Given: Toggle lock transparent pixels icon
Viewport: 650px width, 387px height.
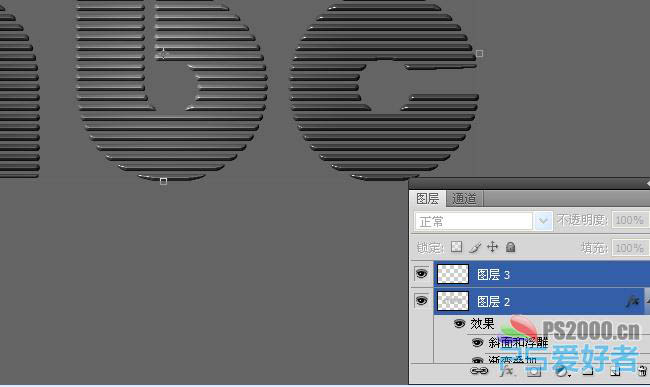Looking at the screenshot, I should pos(456,247).
